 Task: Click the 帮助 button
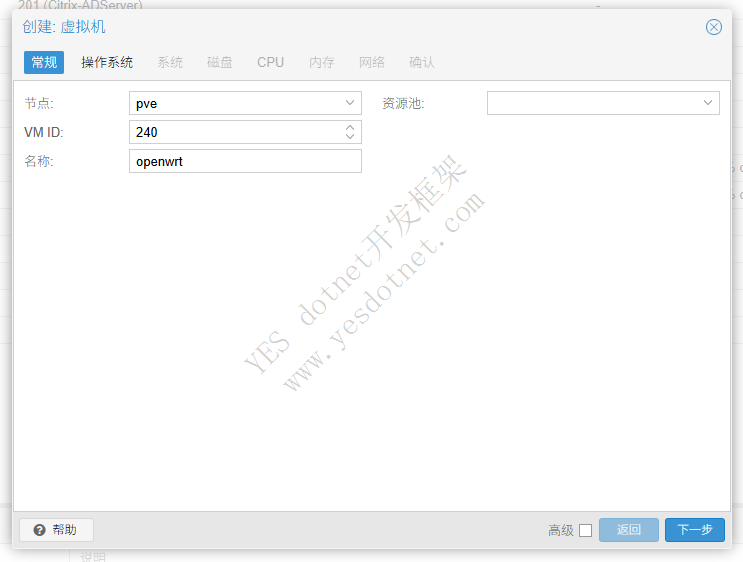pos(56,530)
